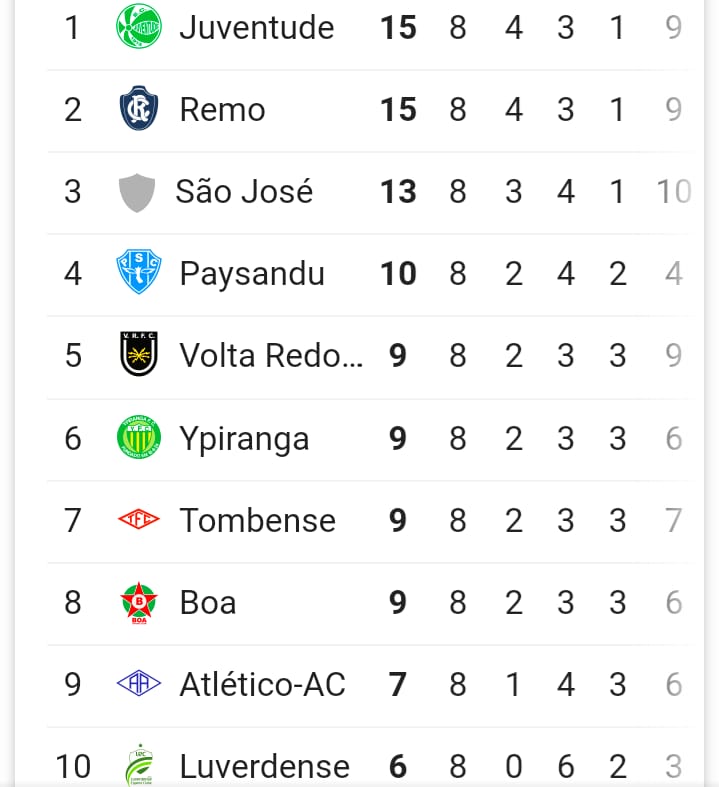The image size is (719, 787).
Task: Click the Atlético-AC club logo
Action: click(138, 684)
